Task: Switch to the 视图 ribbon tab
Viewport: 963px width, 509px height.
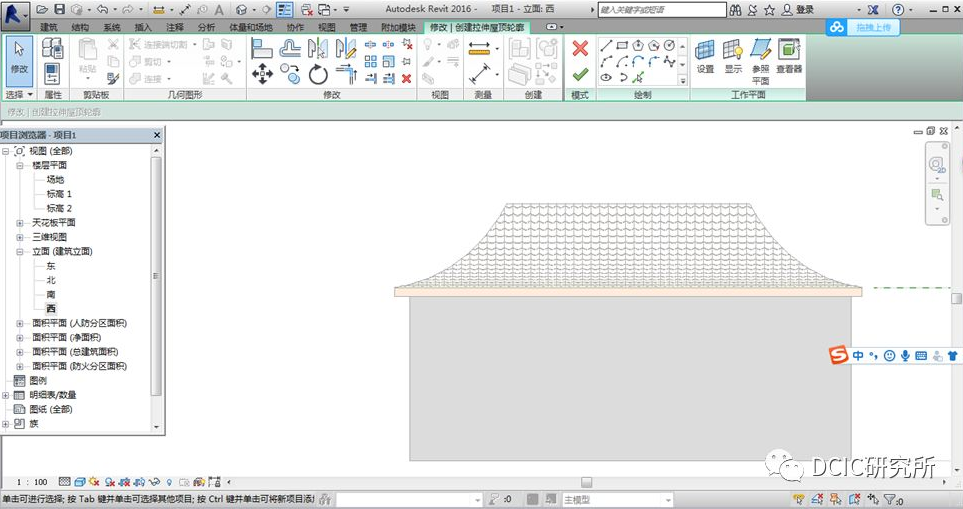Action: 327,27
